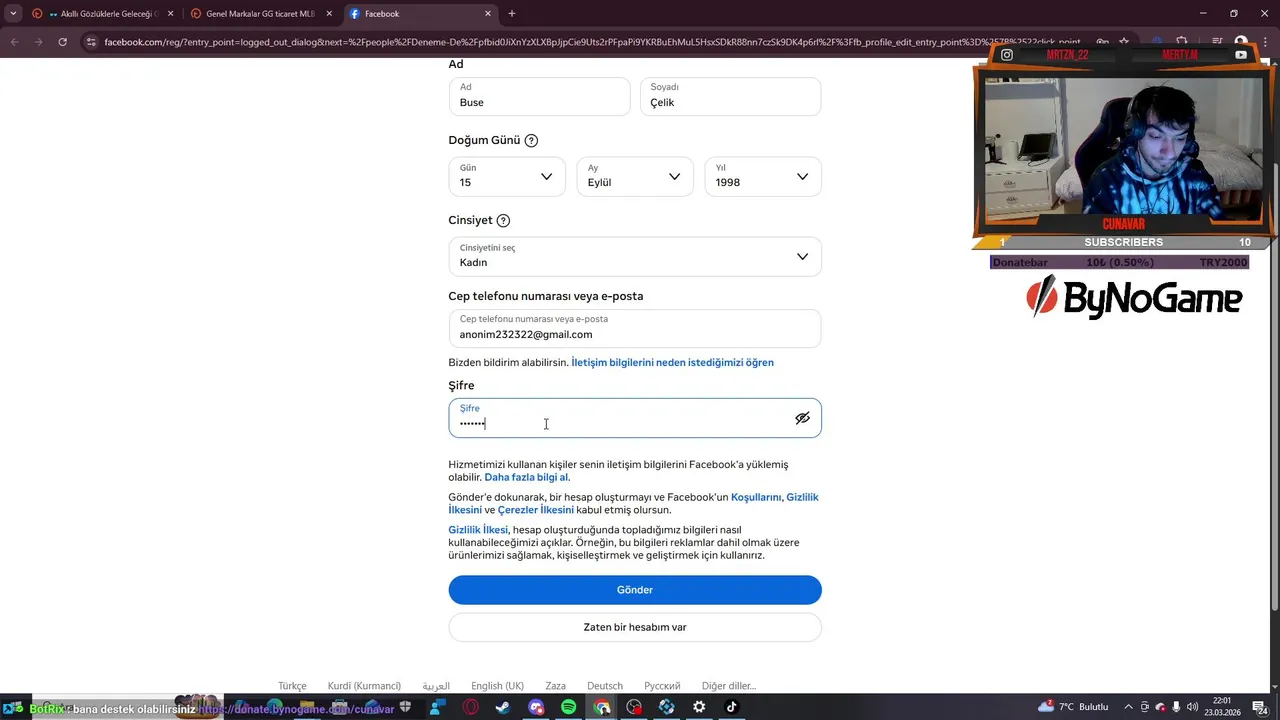Image resolution: width=1280 pixels, height=720 pixels.
Task: Open Opera browser from the taskbar
Action: click(470, 707)
